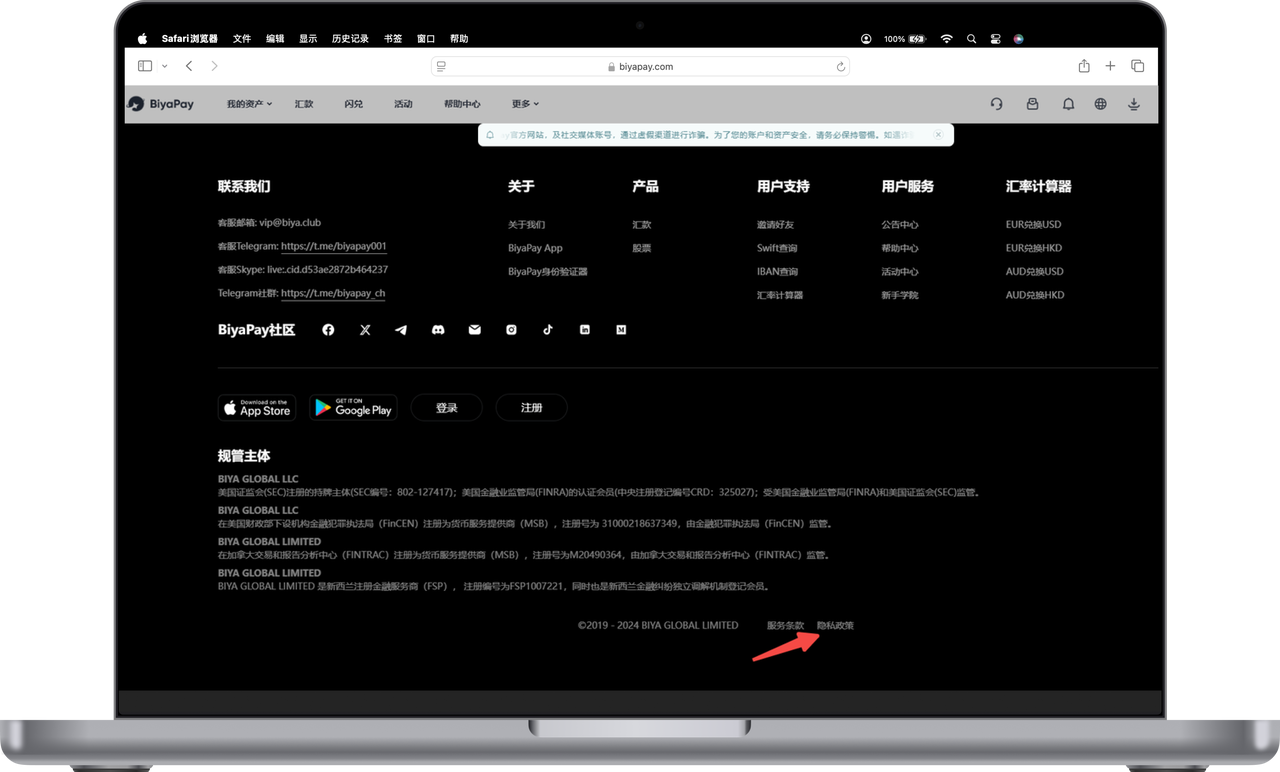Open Safari 历史记录 menu
Viewport: 1280px width, 772px height.
click(x=350, y=39)
